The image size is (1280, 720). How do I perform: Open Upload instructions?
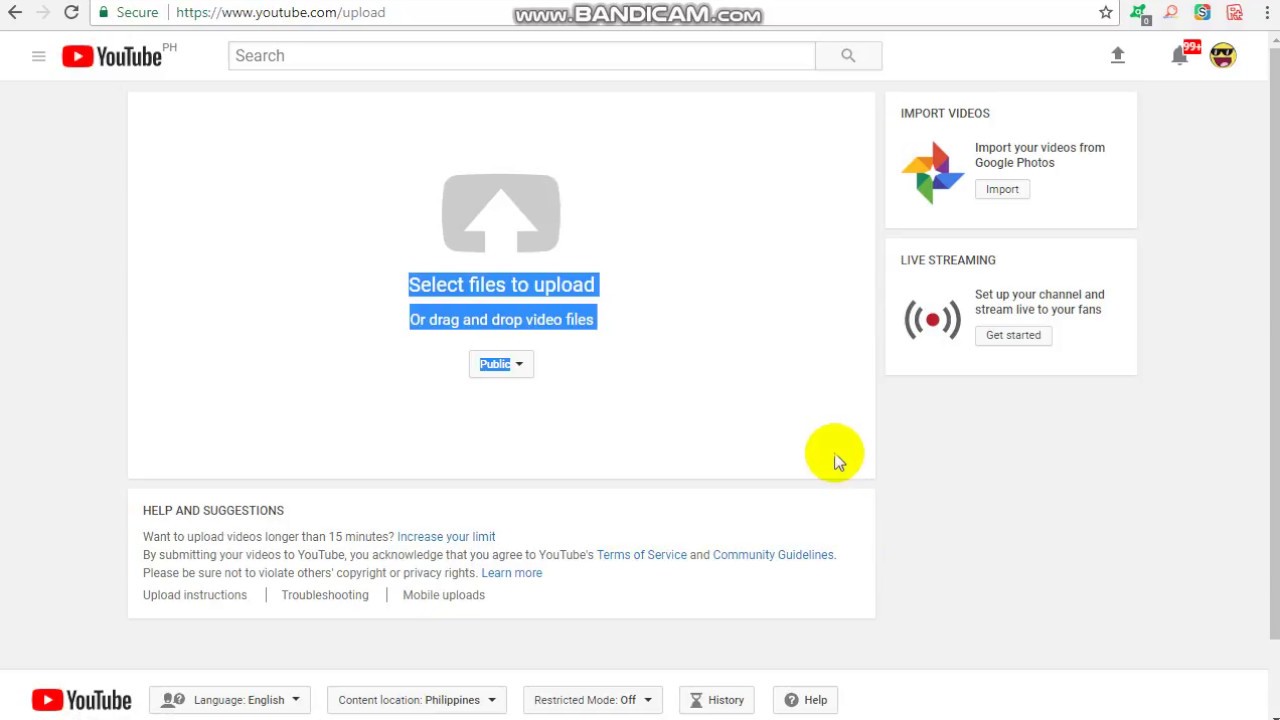pyautogui.click(x=195, y=595)
